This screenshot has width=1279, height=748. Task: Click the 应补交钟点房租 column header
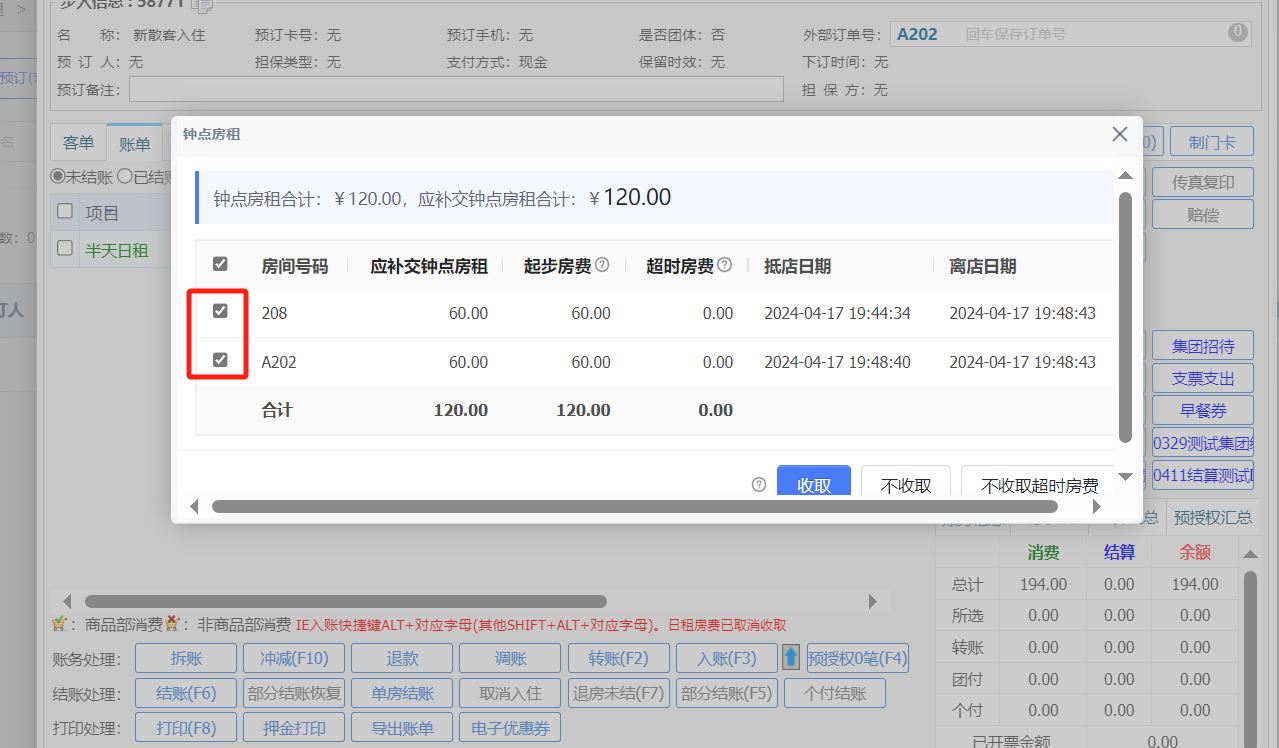click(x=429, y=266)
